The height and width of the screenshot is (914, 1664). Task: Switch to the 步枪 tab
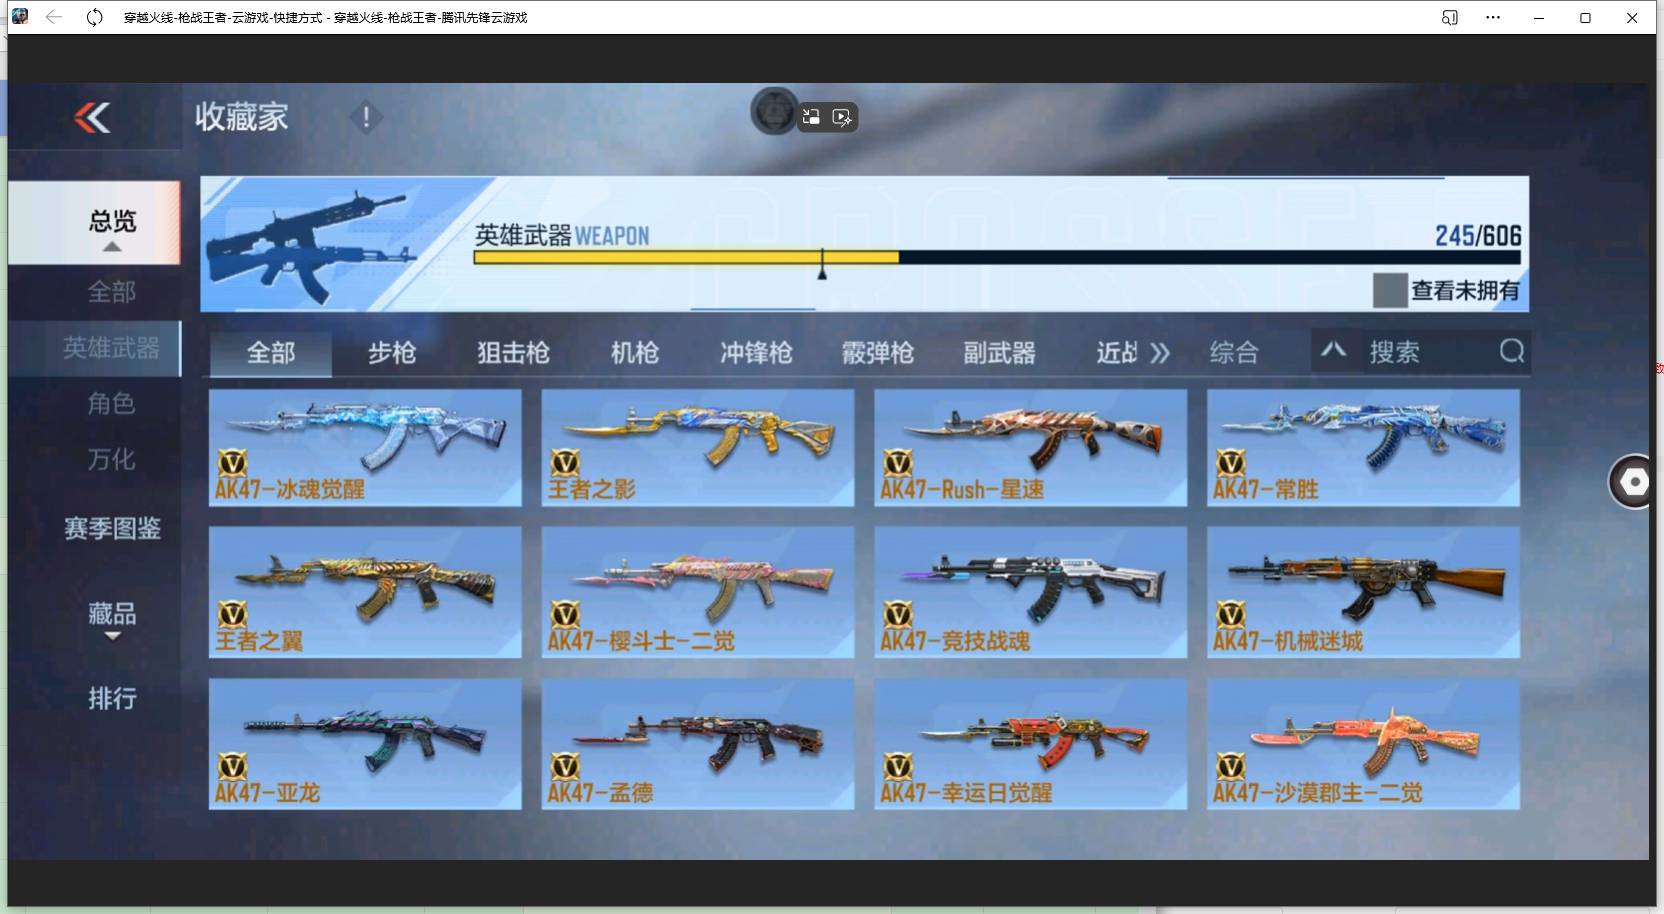(392, 353)
